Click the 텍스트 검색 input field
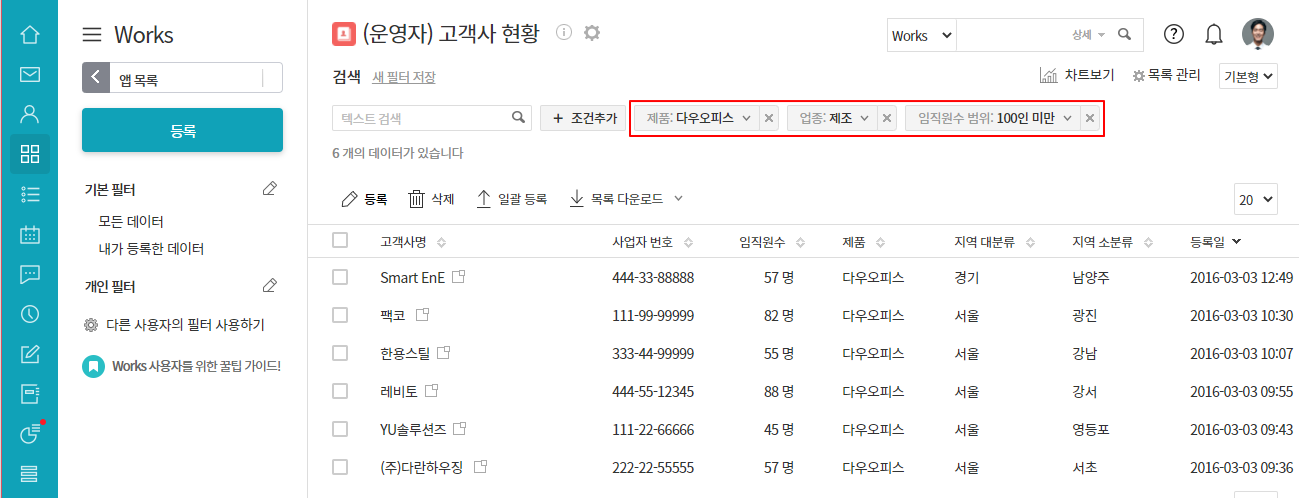 (422, 118)
